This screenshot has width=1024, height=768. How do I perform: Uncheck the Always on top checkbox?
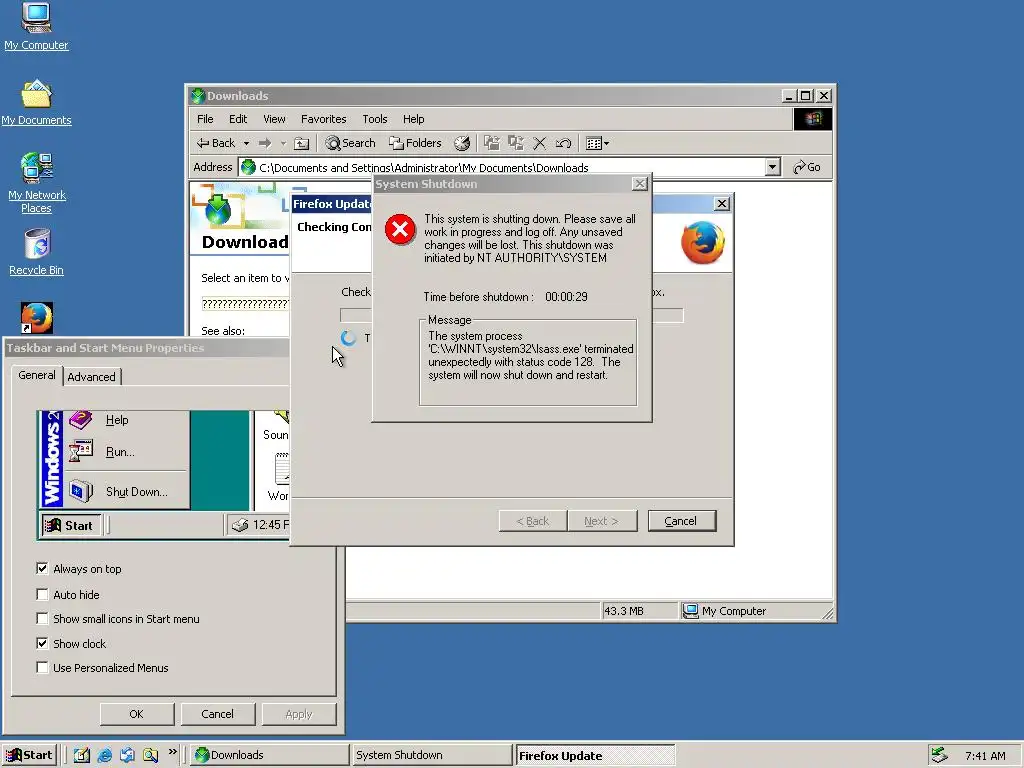(x=42, y=568)
